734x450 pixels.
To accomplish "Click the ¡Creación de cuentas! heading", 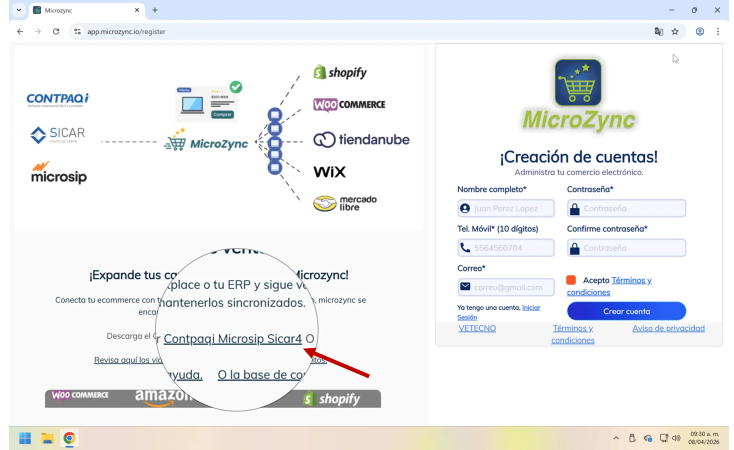I will point(579,157).
